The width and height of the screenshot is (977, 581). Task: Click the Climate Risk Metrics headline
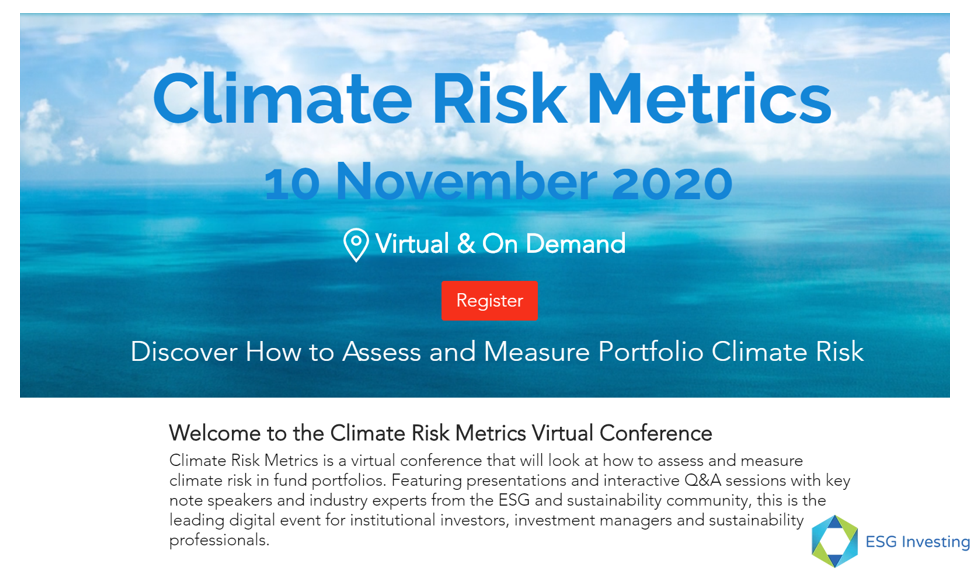pyautogui.click(x=491, y=100)
